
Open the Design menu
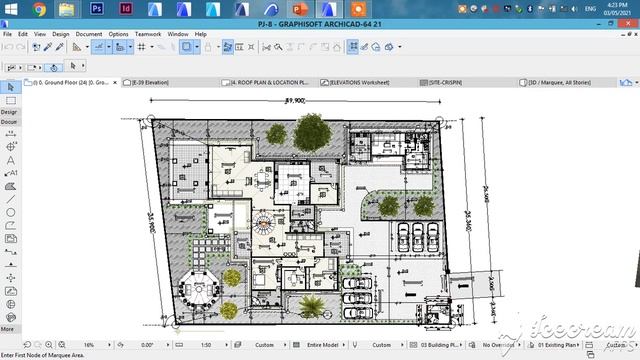click(x=61, y=34)
